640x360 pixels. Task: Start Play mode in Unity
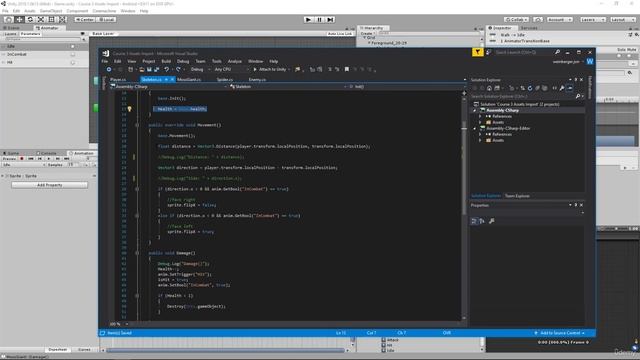coord(309,20)
